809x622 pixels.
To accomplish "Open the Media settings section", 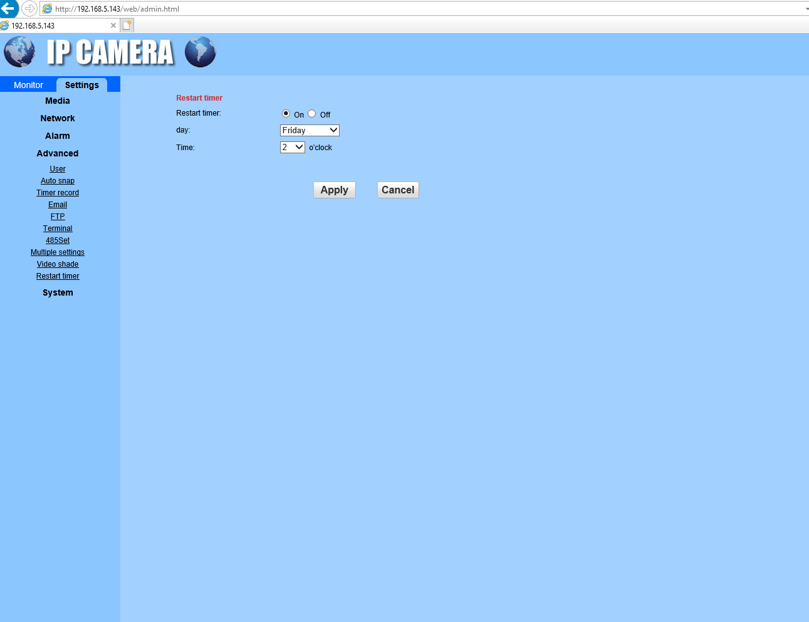I will coord(57,101).
